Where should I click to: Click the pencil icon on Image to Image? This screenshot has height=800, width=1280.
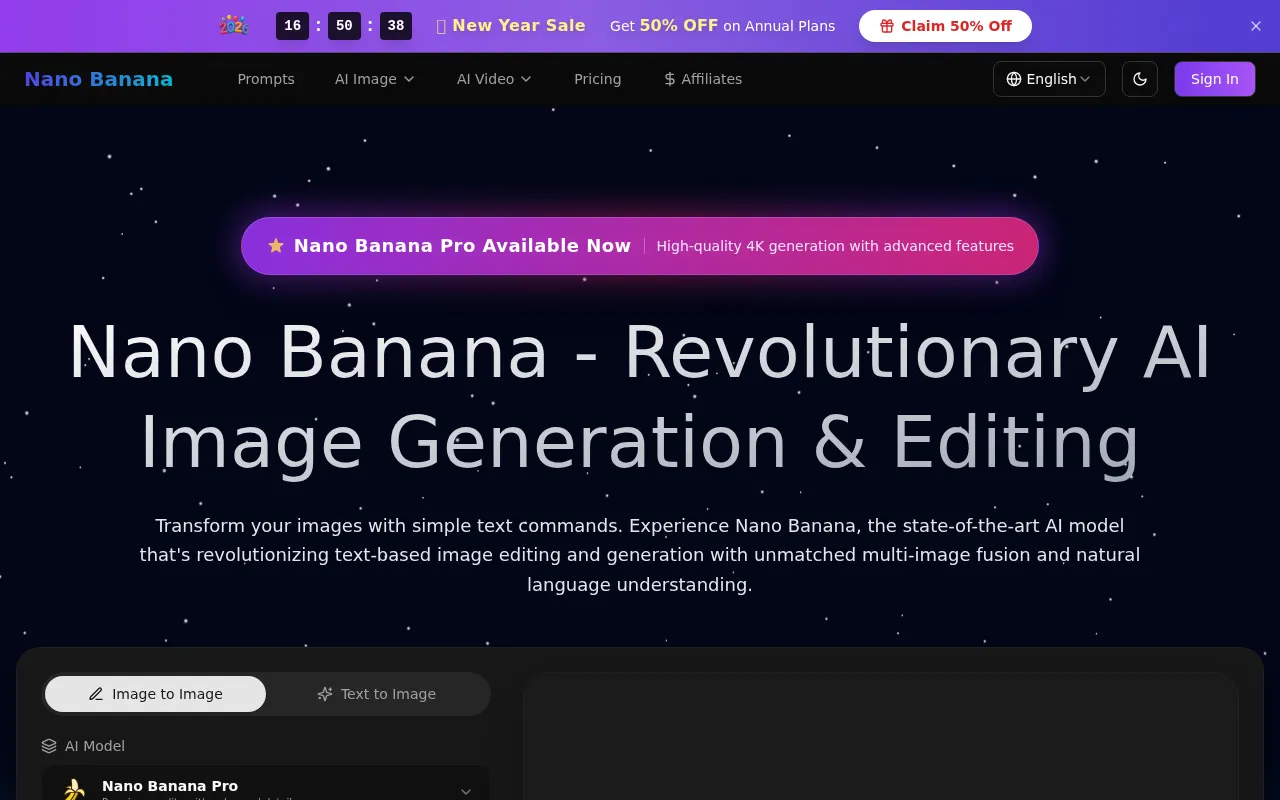(97, 693)
